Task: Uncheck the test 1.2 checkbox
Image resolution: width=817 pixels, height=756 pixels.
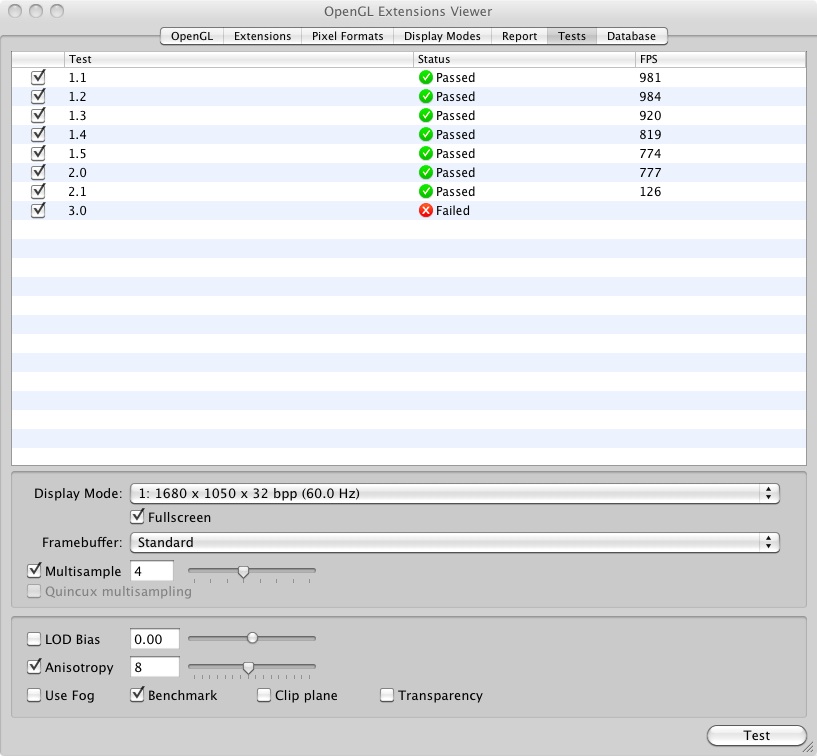Action: tap(38, 96)
